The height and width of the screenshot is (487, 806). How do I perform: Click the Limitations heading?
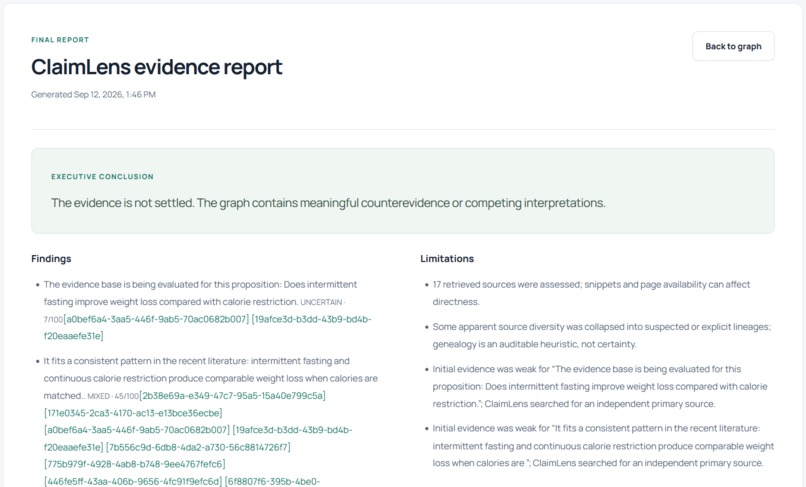click(x=447, y=259)
